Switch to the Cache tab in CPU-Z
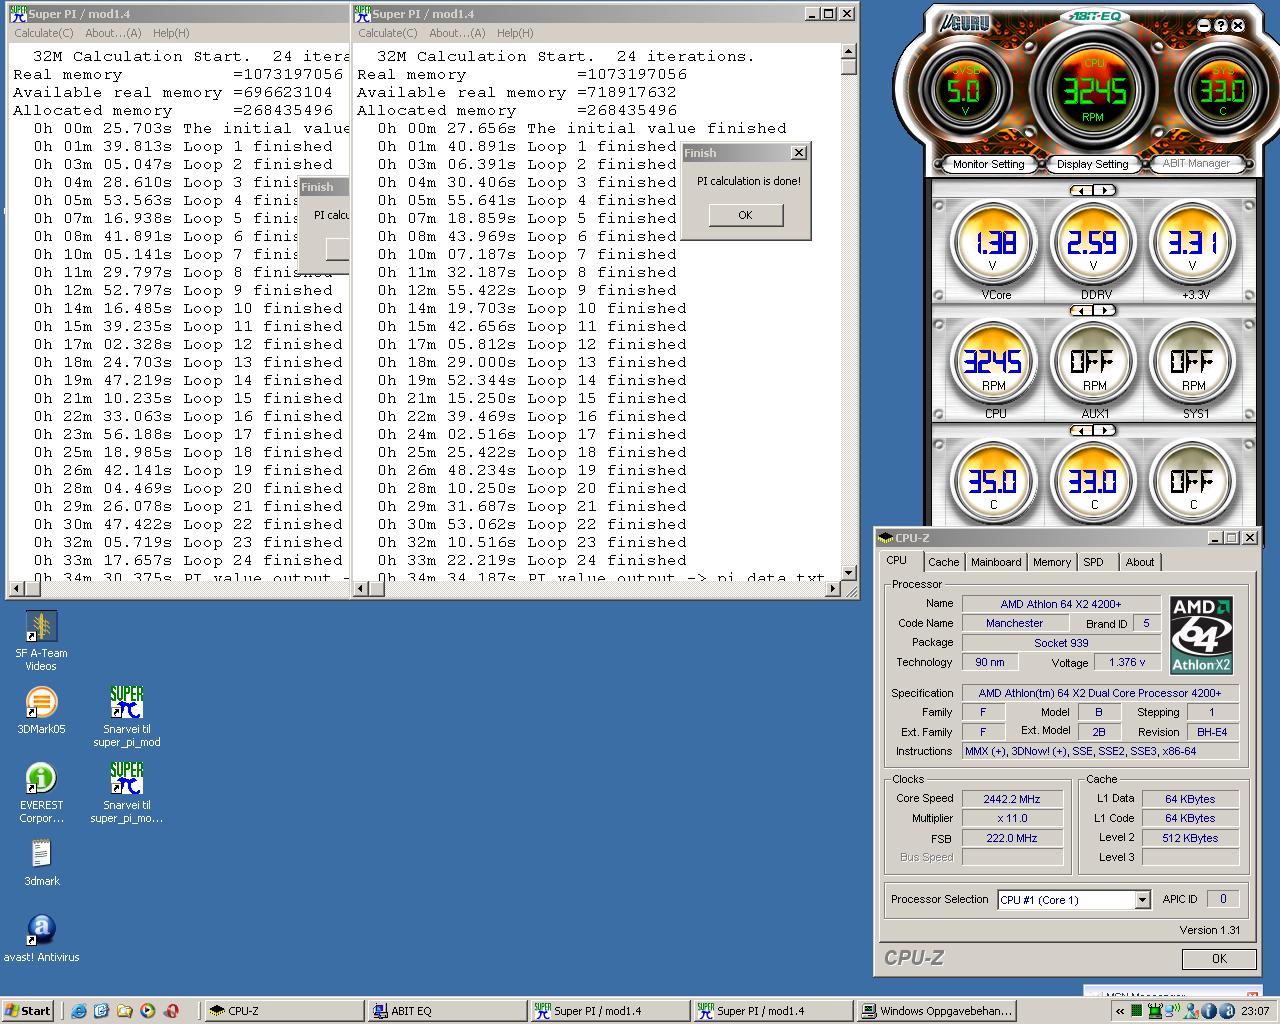Image resolution: width=1280 pixels, height=1024 pixels. (943, 562)
